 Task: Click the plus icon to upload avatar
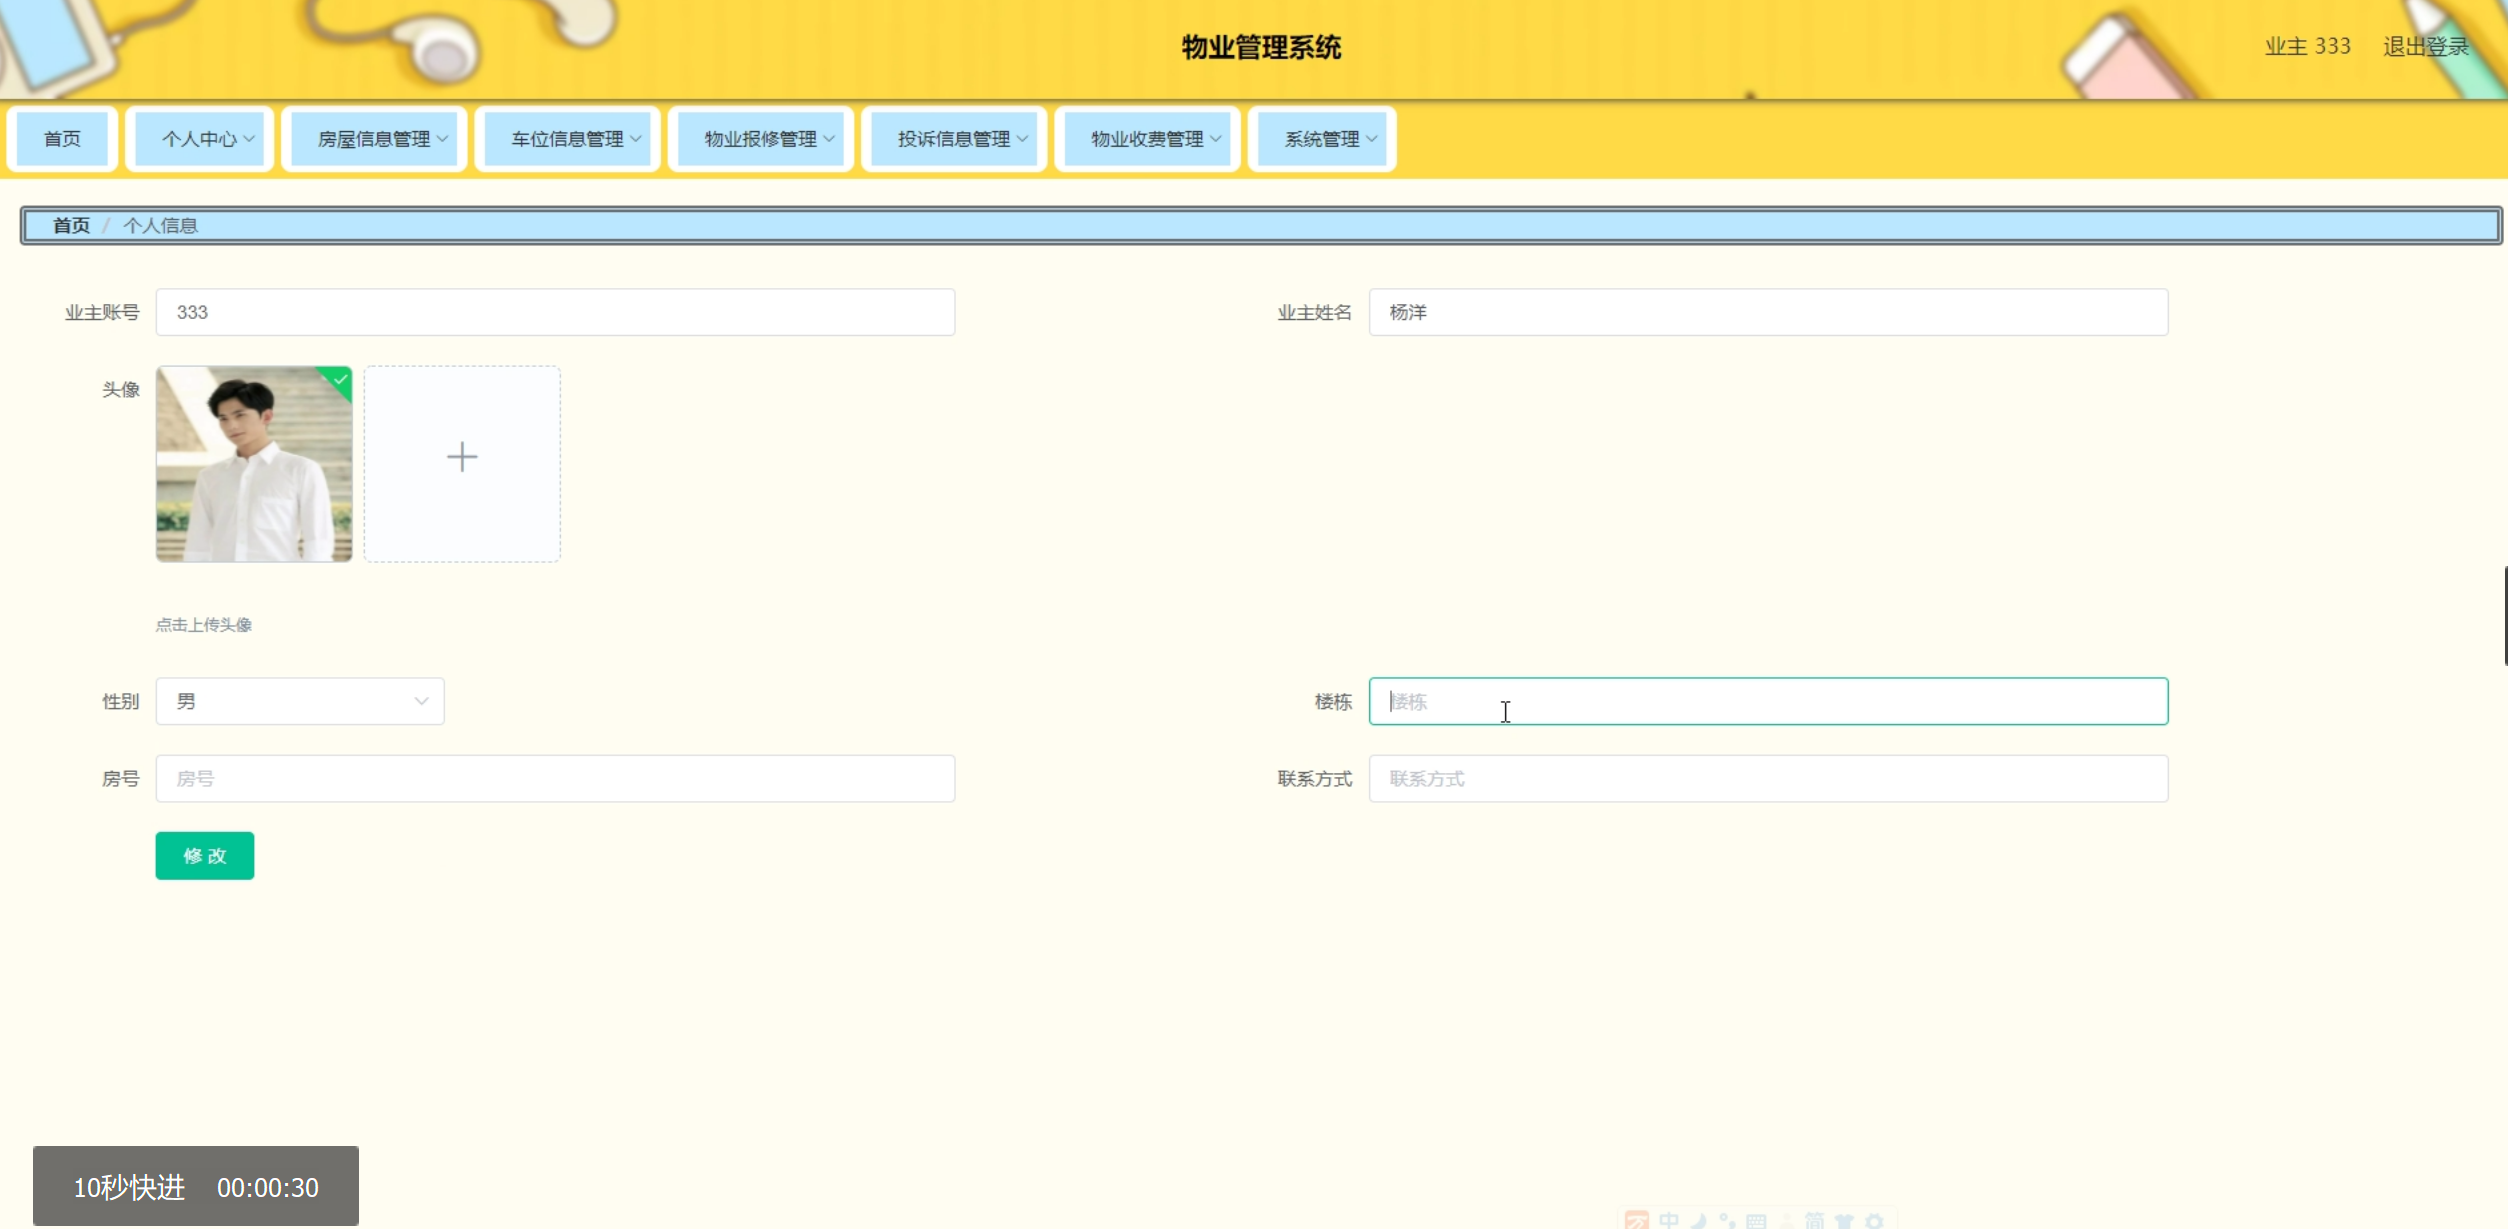point(462,457)
